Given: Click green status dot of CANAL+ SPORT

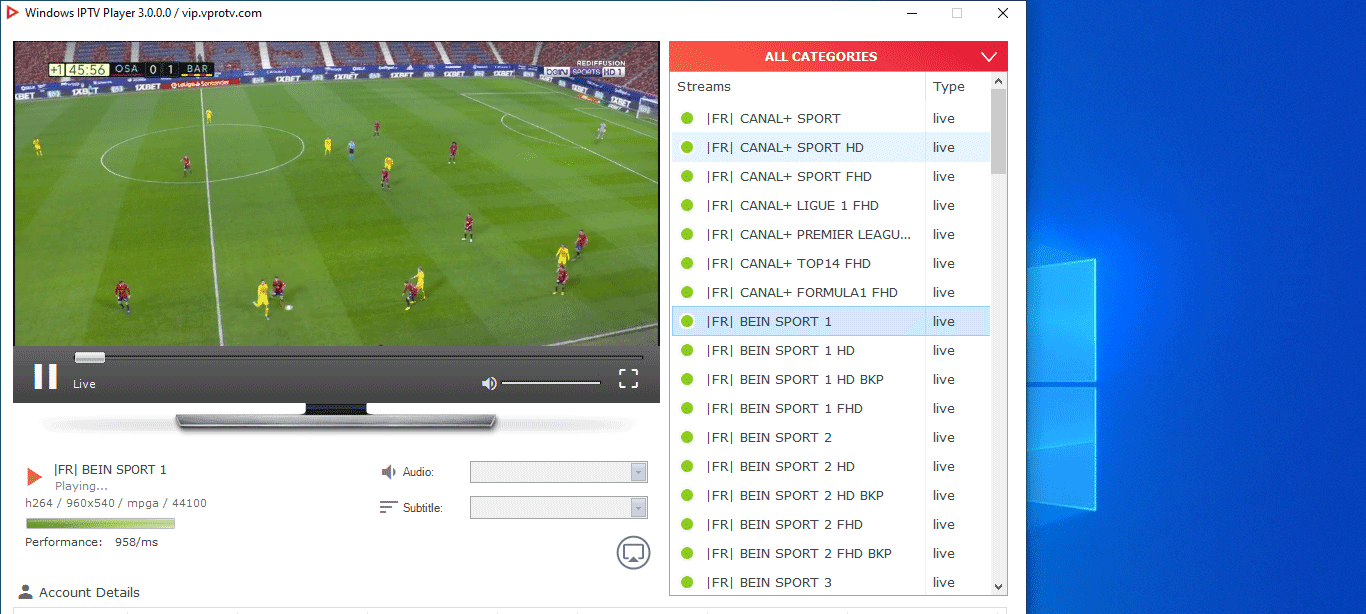Looking at the screenshot, I should pyautogui.click(x=687, y=118).
